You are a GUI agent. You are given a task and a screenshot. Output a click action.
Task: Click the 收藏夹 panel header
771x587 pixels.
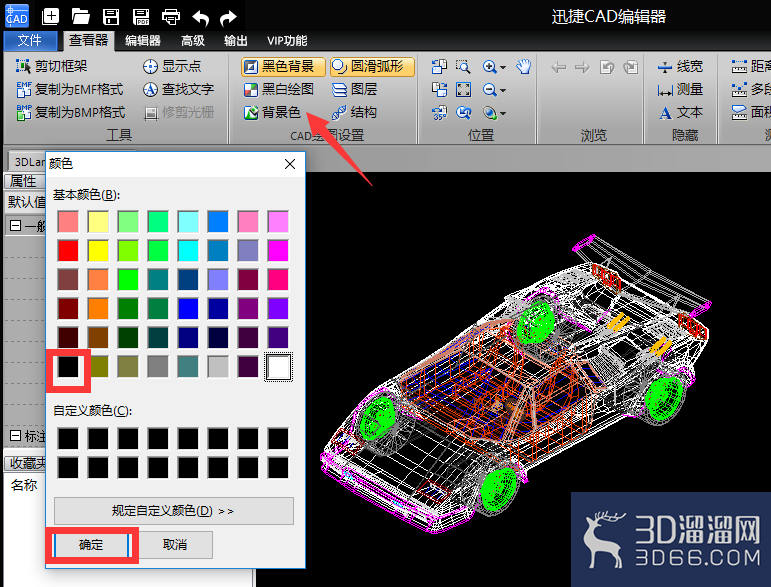[26, 463]
